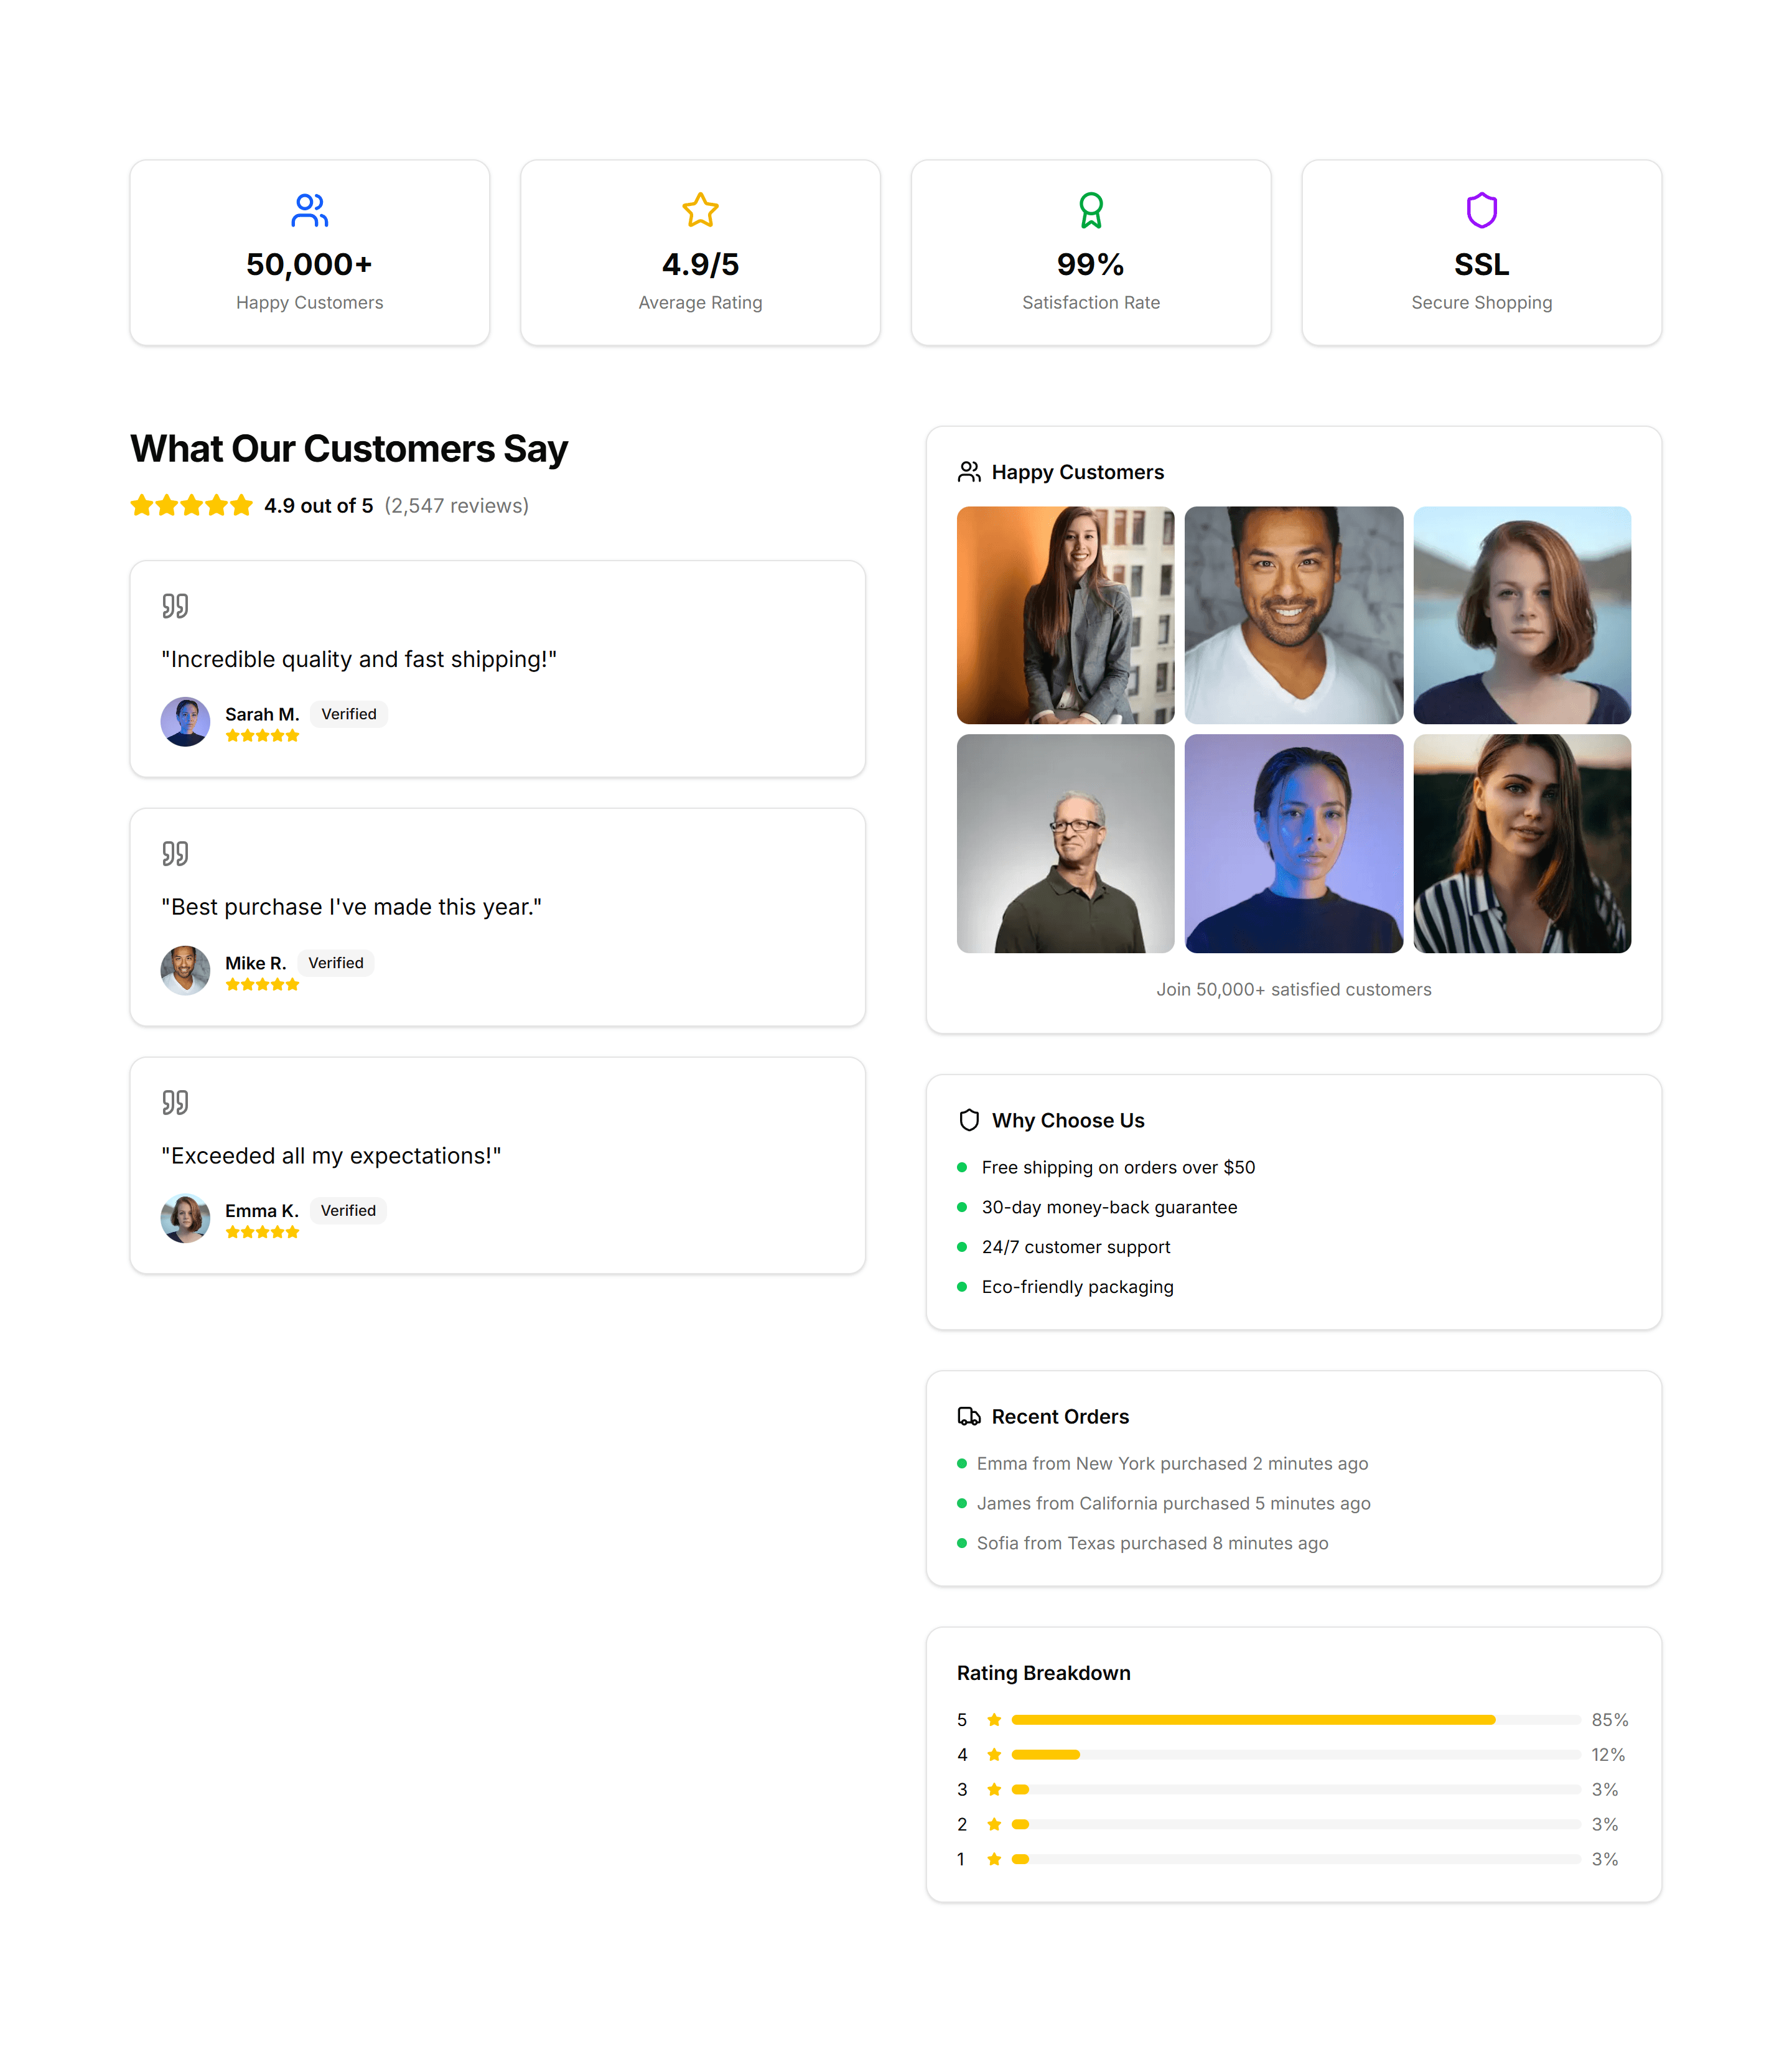Open photo of woman in striped shirt

tap(1522, 843)
